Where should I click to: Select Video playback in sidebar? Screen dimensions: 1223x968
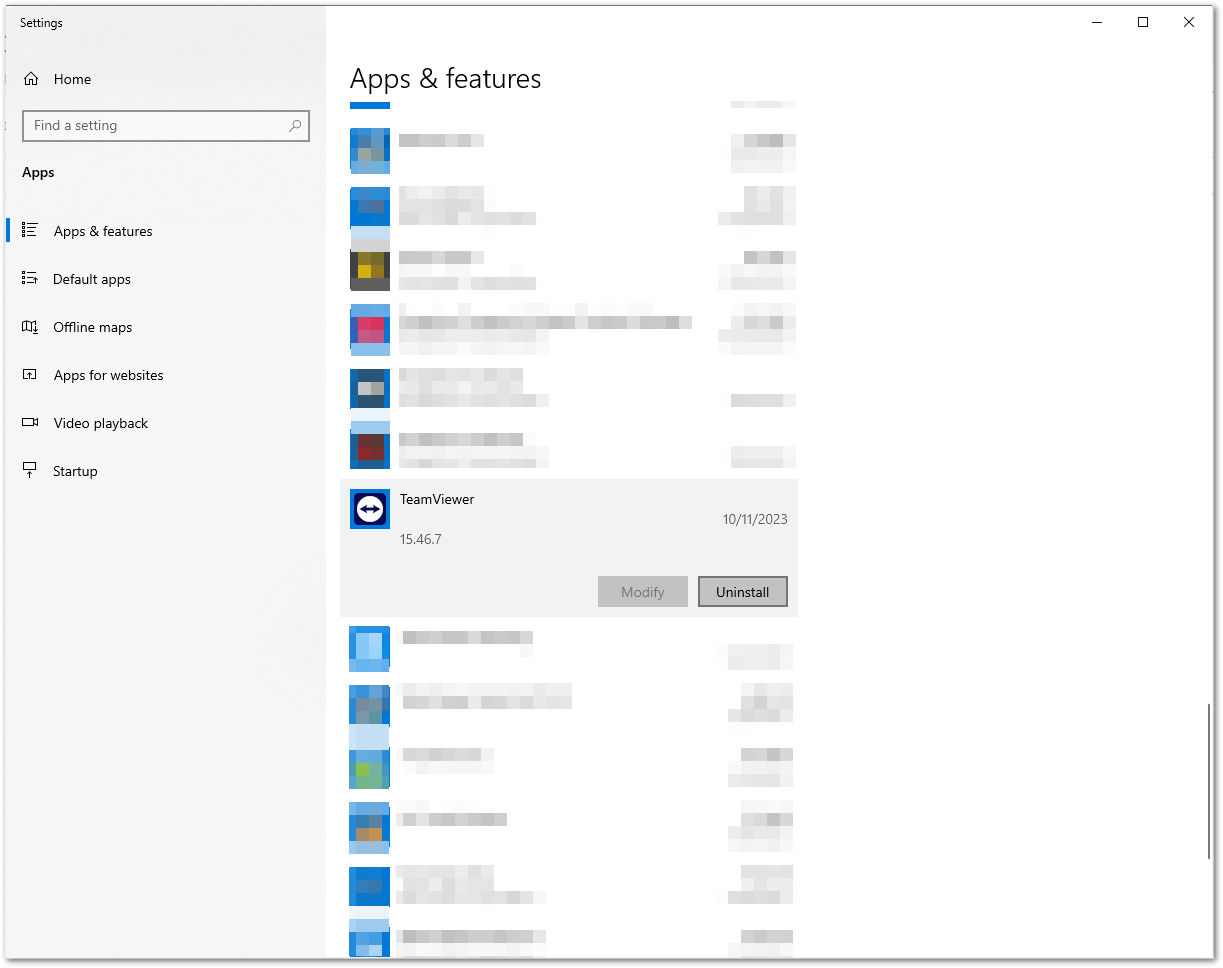(101, 423)
